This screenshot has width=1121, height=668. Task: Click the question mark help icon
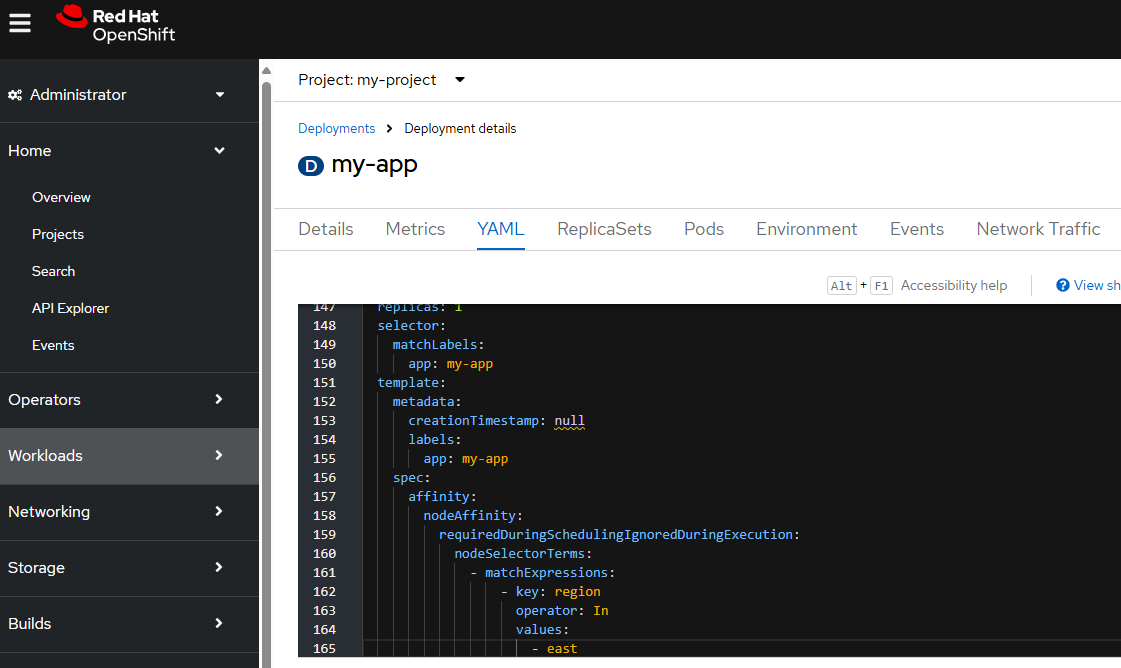click(1062, 285)
